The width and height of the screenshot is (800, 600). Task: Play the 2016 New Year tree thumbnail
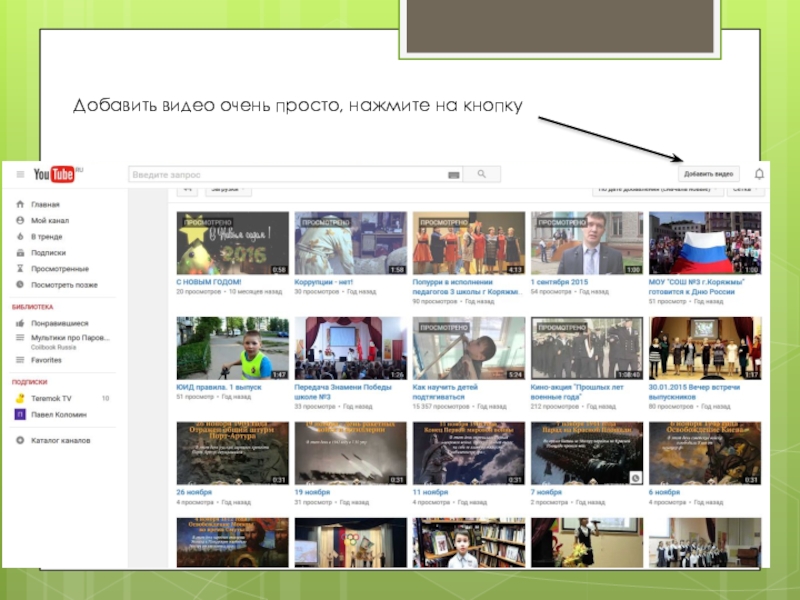(x=233, y=243)
